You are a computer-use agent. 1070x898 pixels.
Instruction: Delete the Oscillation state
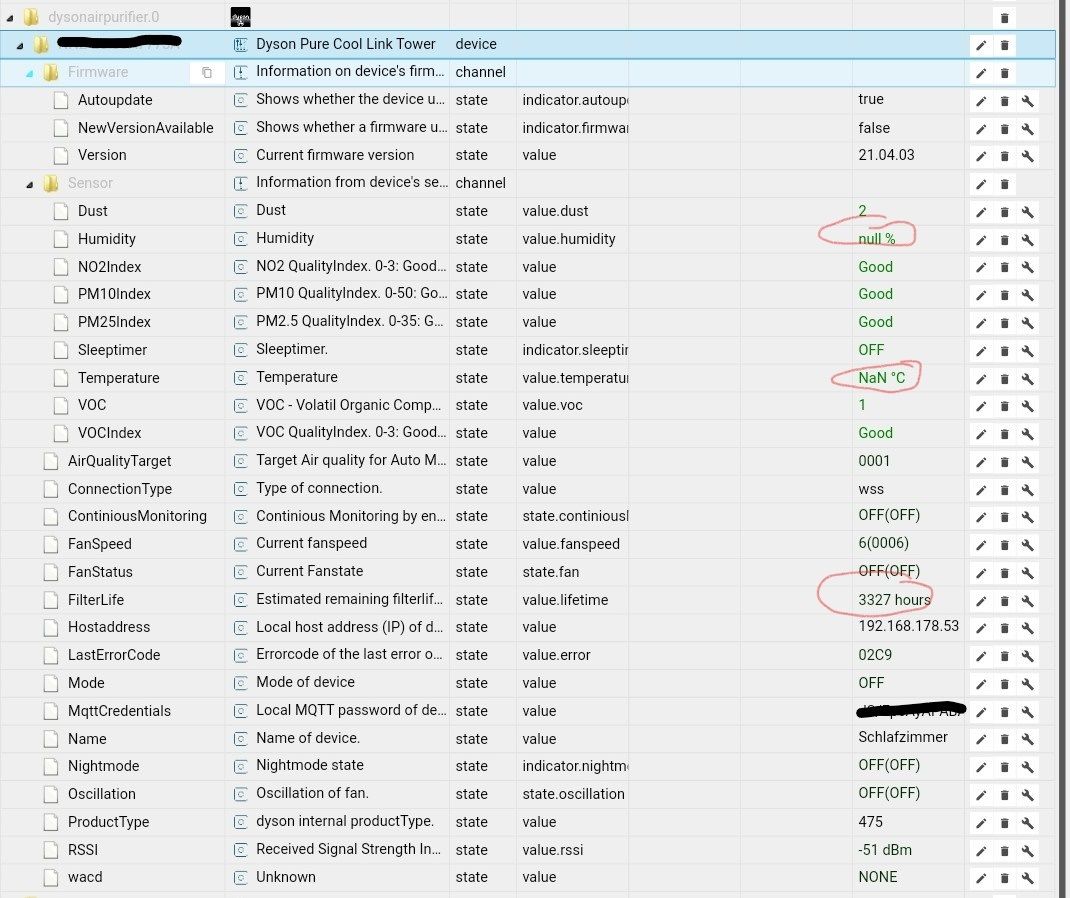pyautogui.click(x=1004, y=796)
